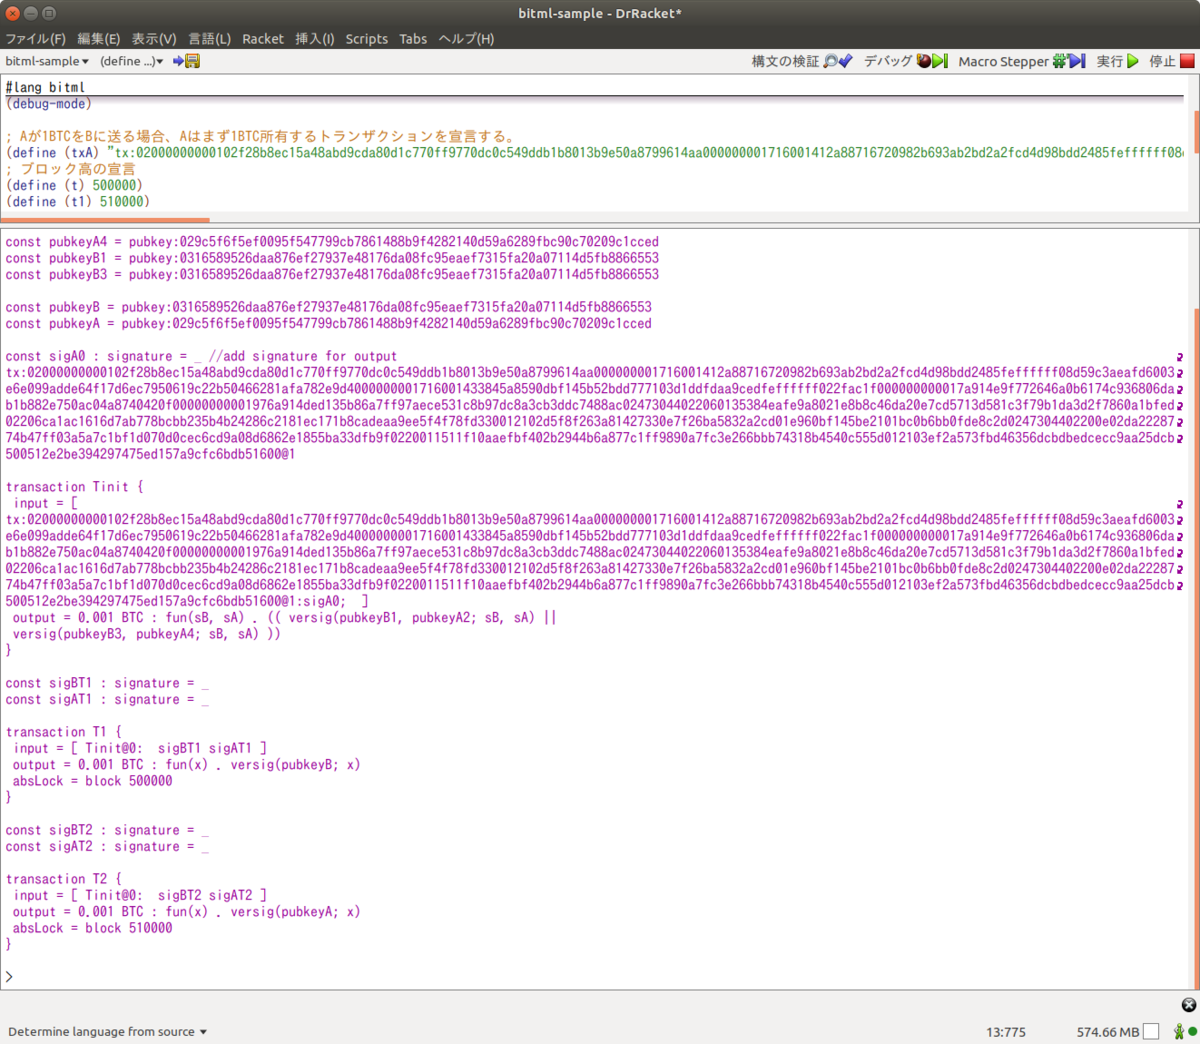Click the const pubkeyB1 line

[x=332, y=258]
